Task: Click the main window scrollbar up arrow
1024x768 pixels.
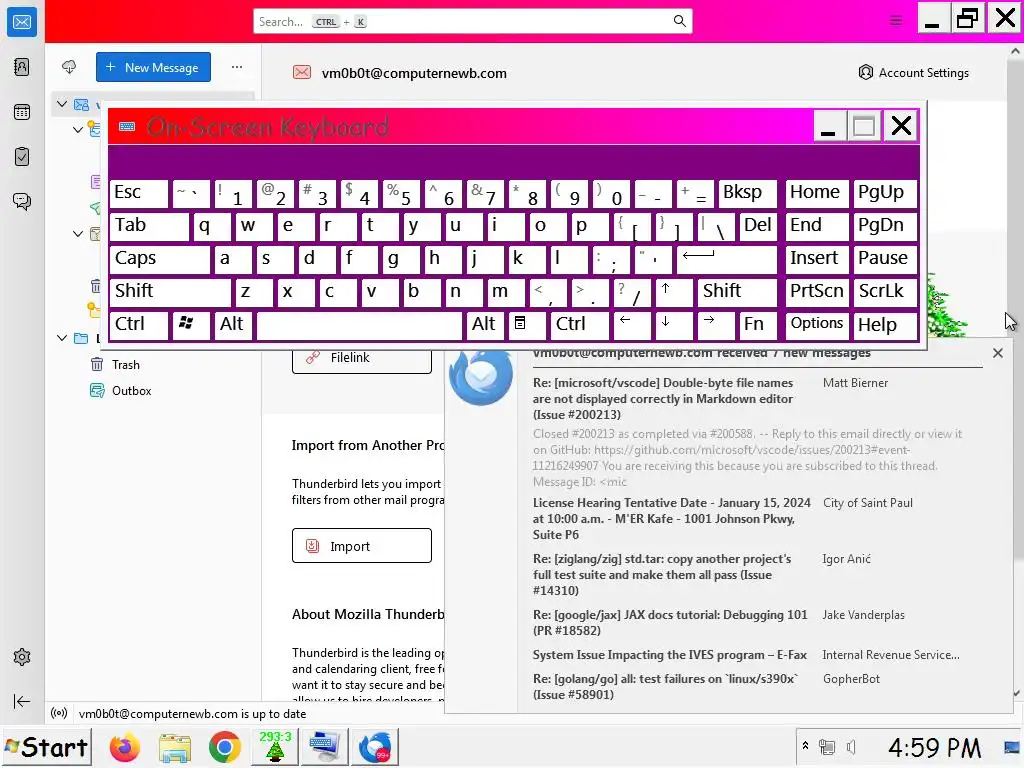Action: tap(1016, 52)
